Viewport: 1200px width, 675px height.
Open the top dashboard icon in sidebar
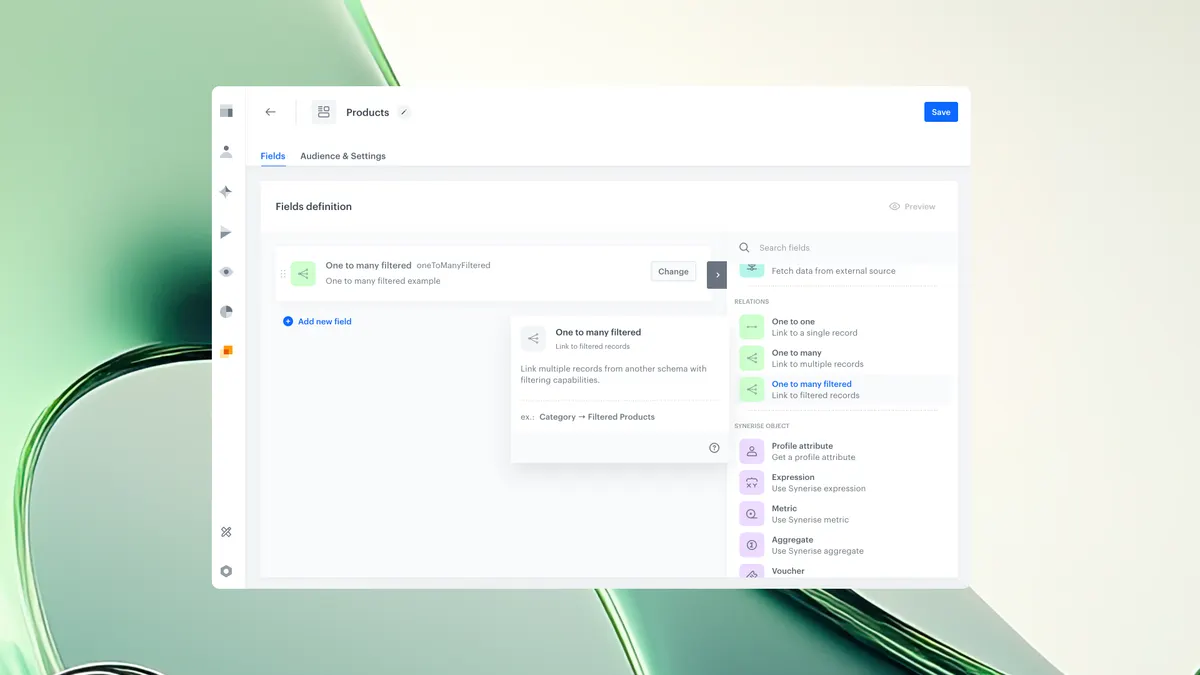(x=226, y=111)
